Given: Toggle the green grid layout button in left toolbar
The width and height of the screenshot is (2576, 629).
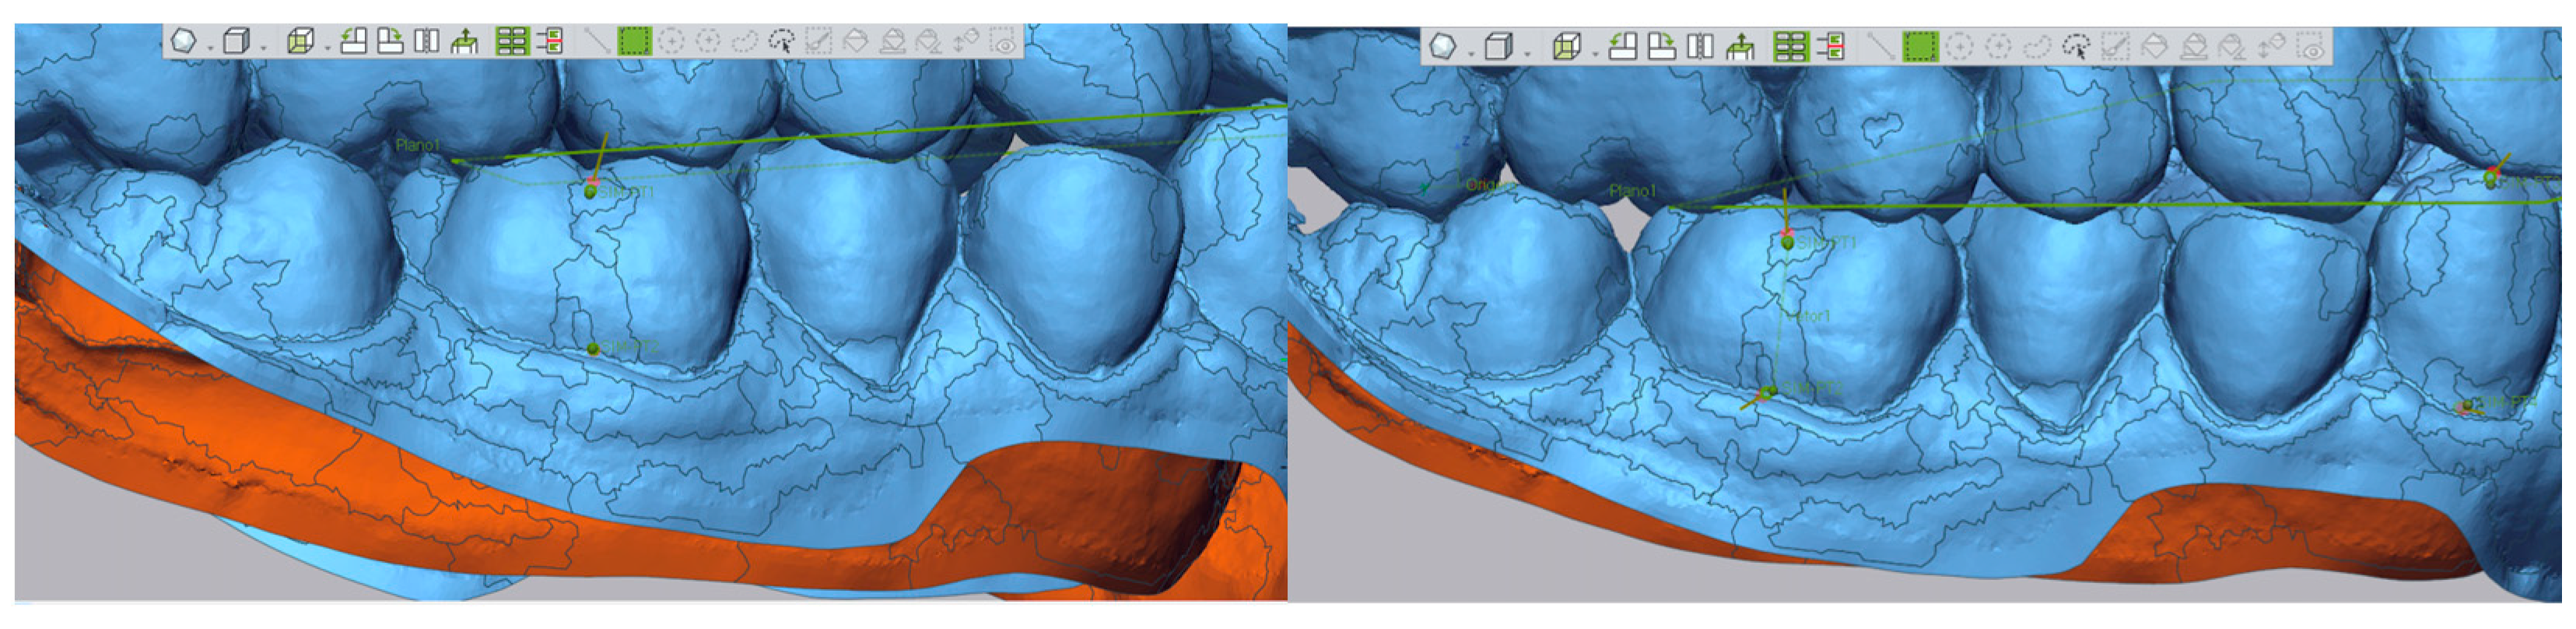Looking at the screenshot, I should (x=511, y=41).
